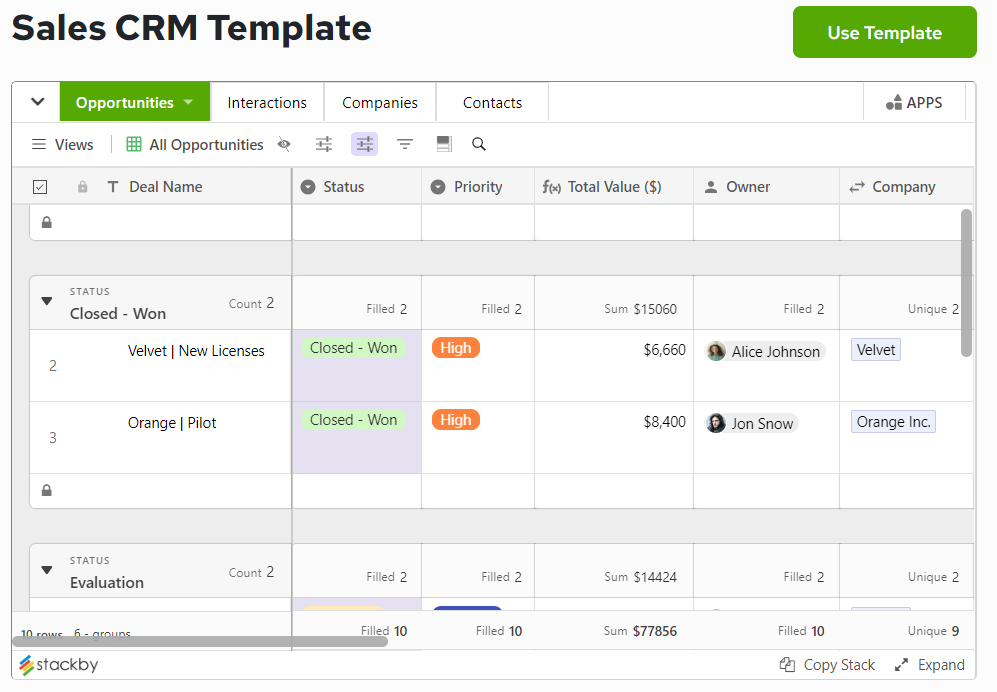Open the table list chevron dropdown

(x=38, y=102)
